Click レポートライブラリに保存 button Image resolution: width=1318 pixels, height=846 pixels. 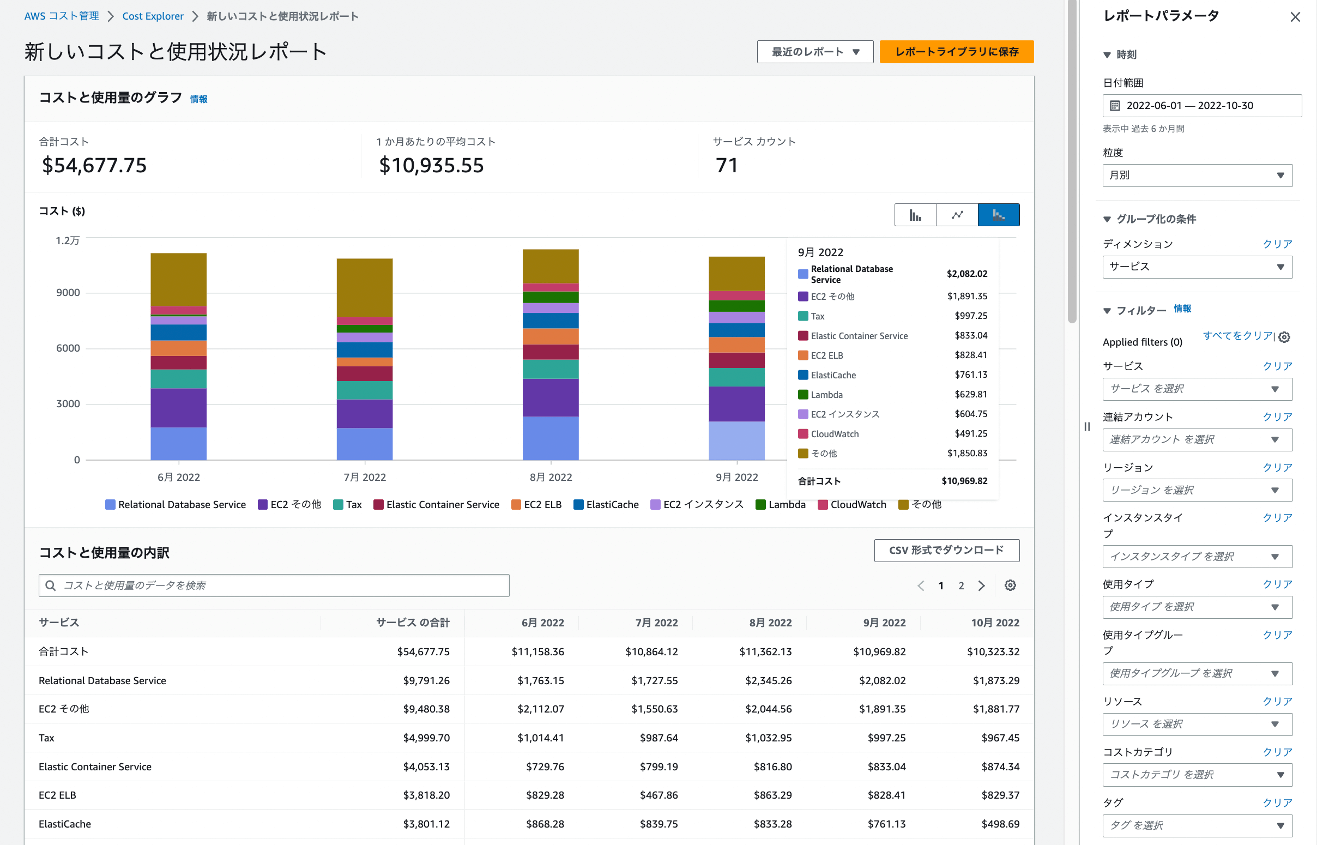(x=956, y=52)
